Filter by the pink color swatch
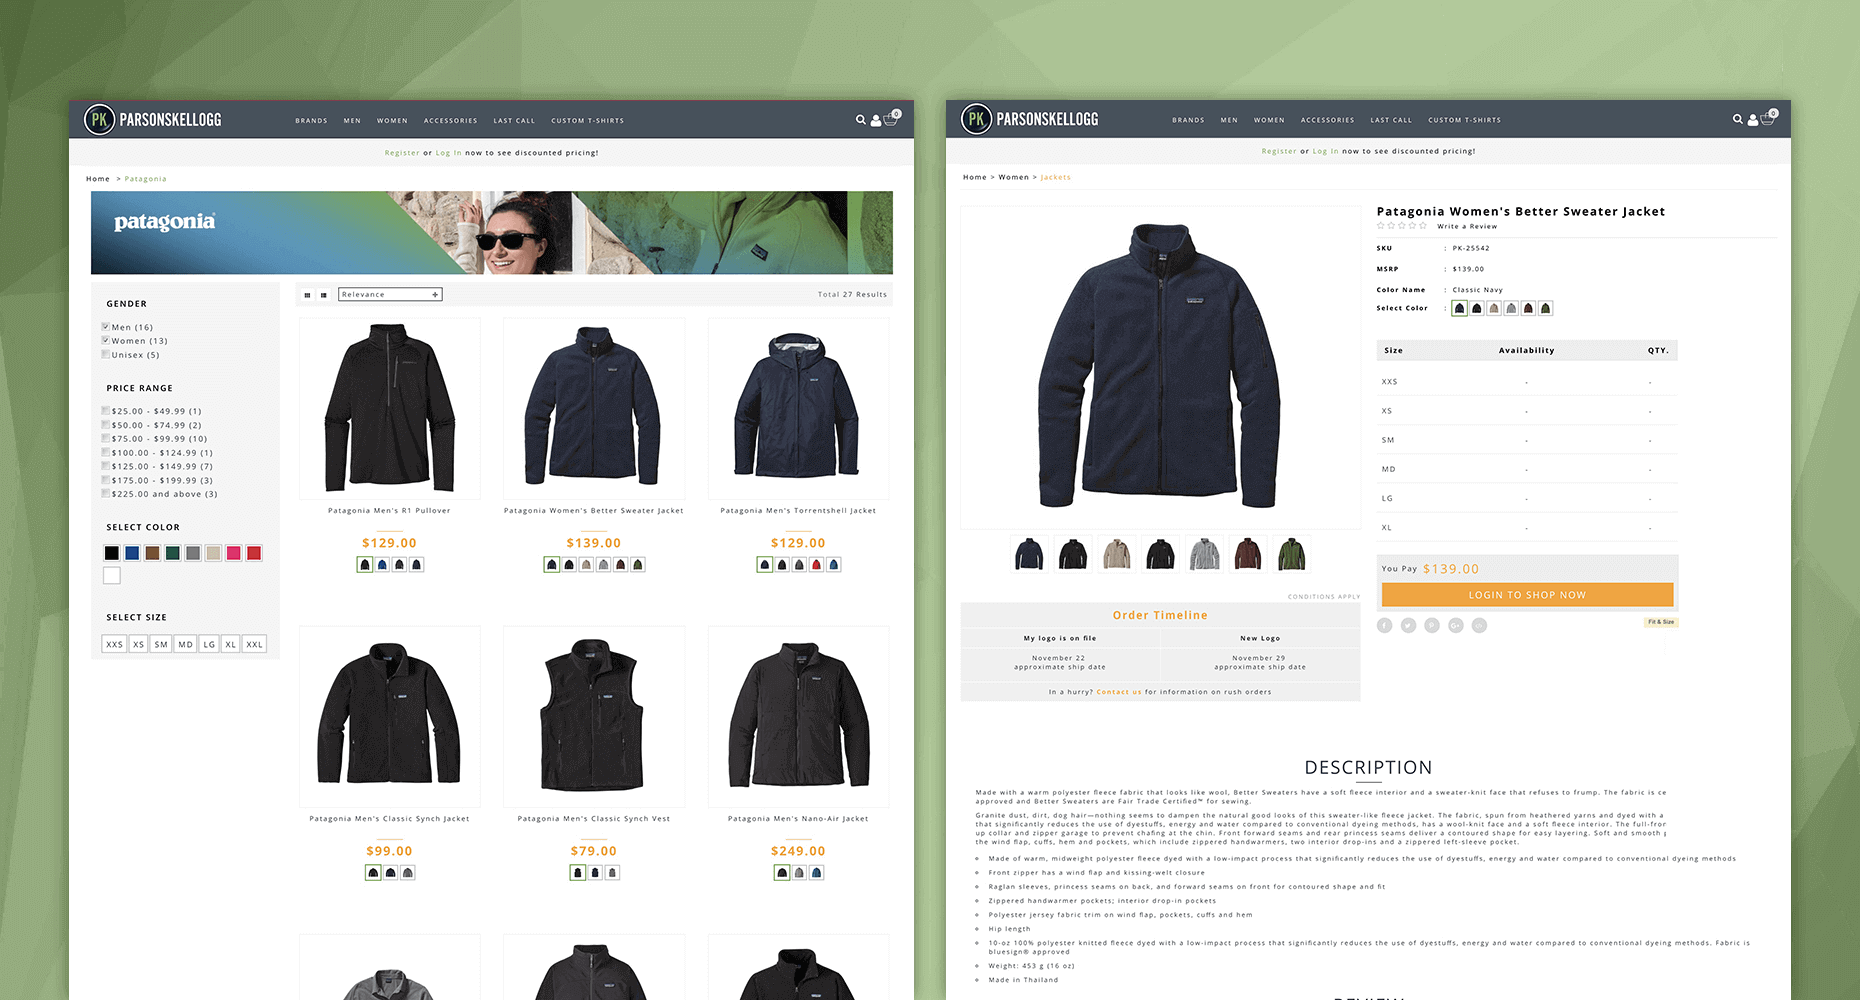This screenshot has height=1000, width=1860. 234,553
